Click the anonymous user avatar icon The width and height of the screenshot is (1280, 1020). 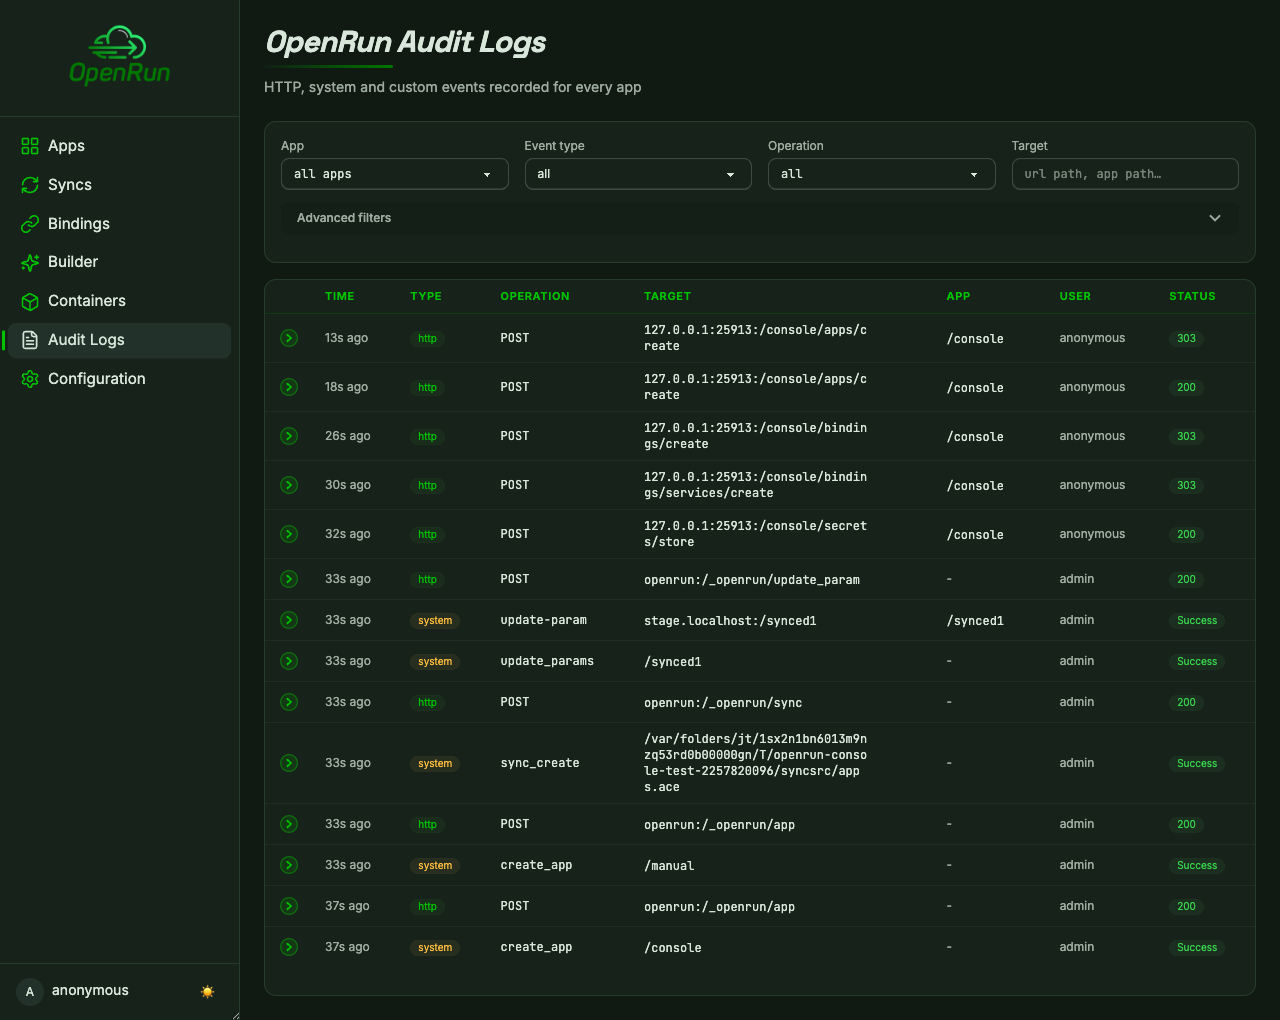click(30, 991)
